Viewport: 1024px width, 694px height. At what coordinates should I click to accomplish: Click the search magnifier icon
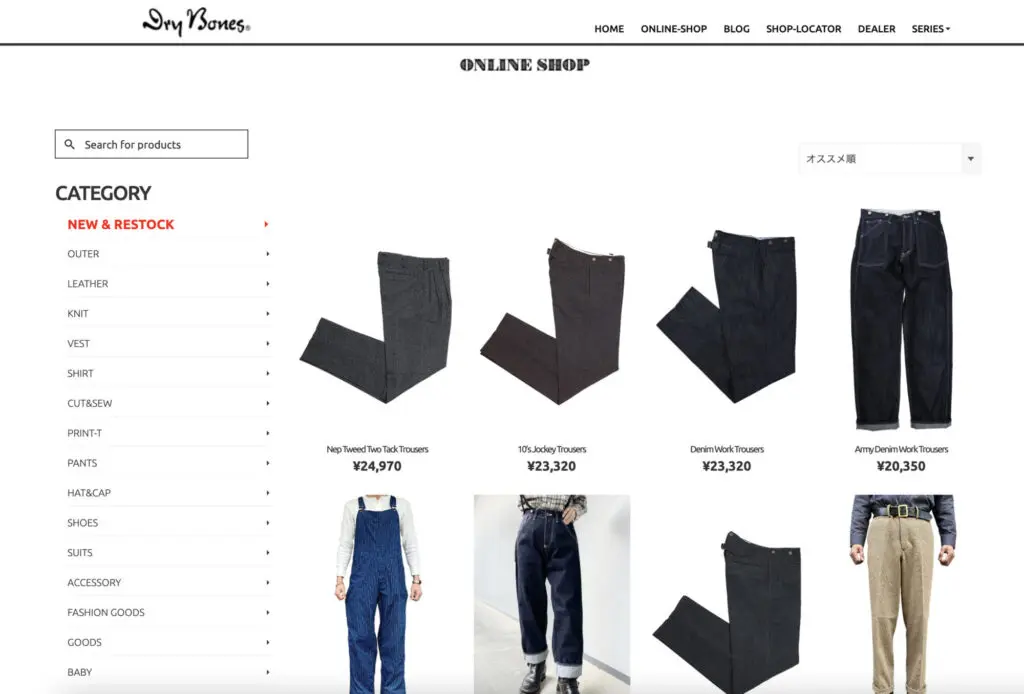point(69,144)
